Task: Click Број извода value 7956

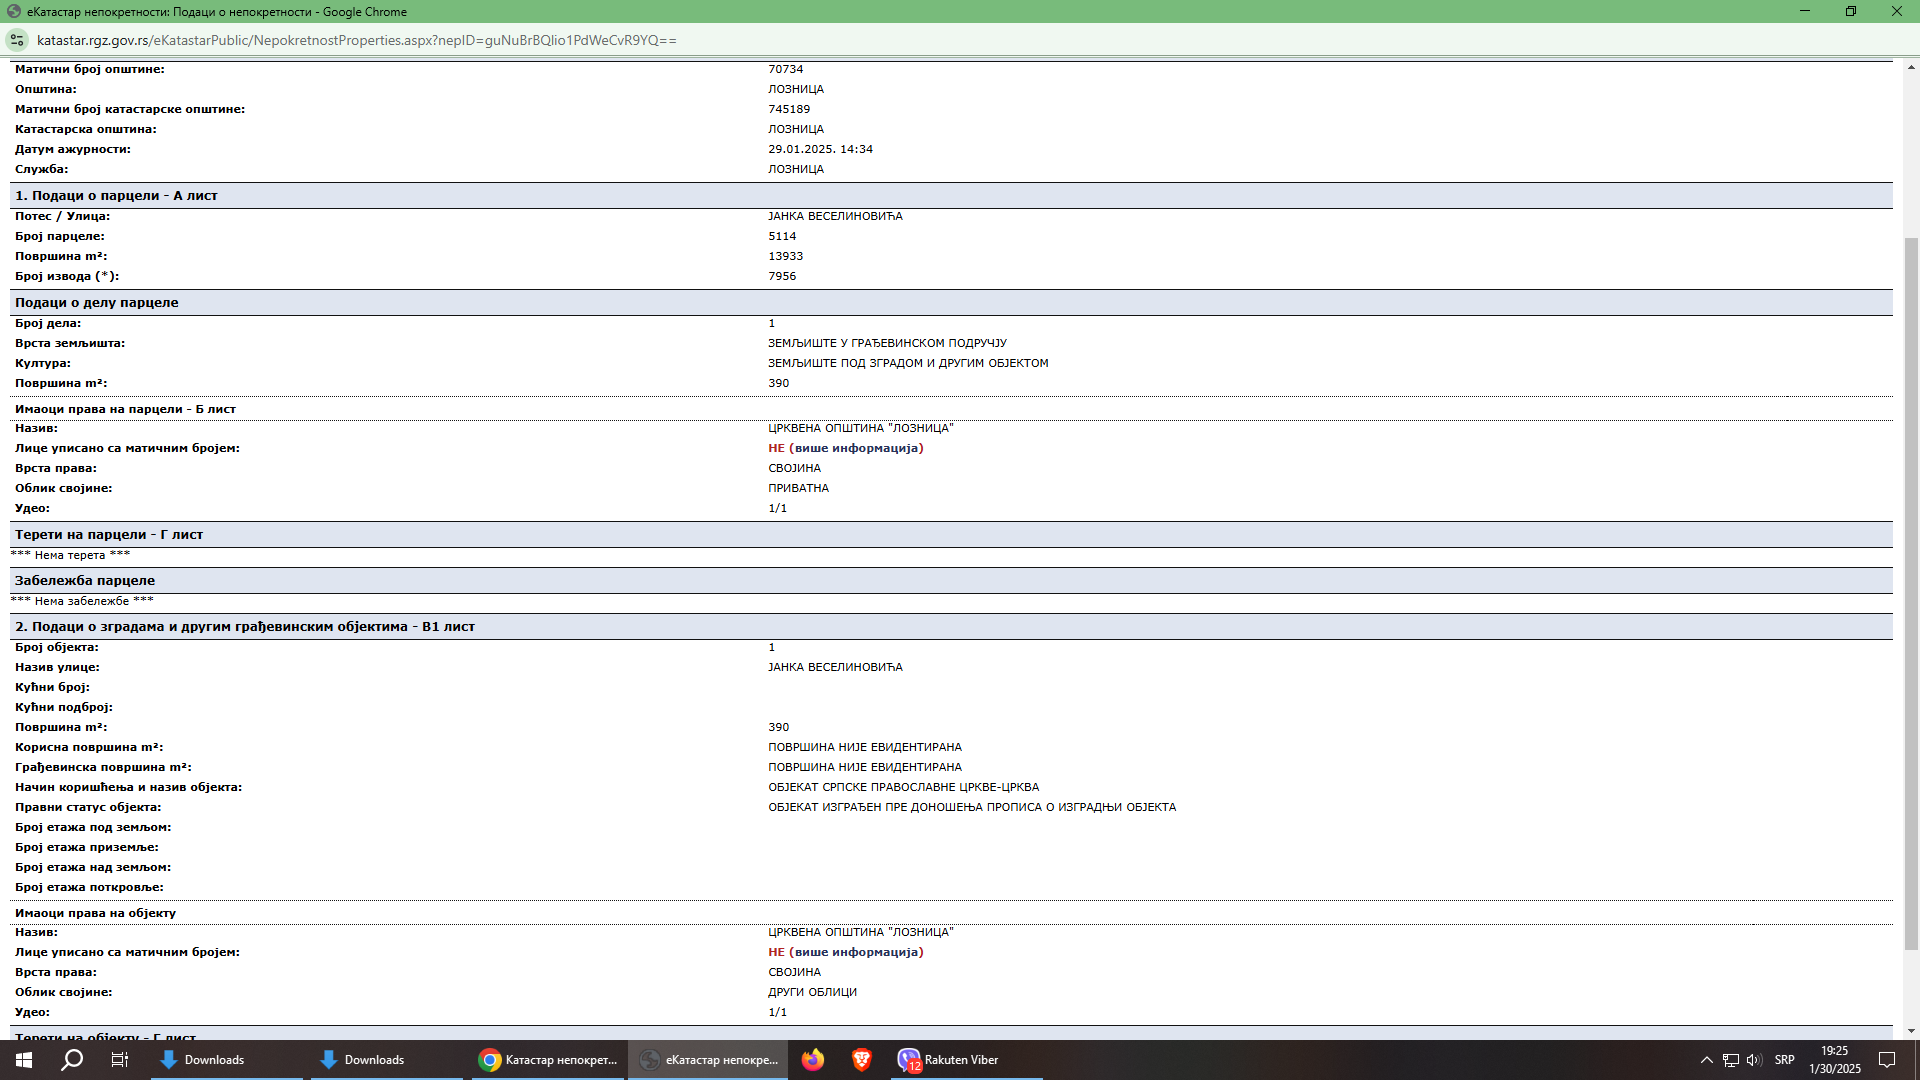Action: [x=782, y=277]
